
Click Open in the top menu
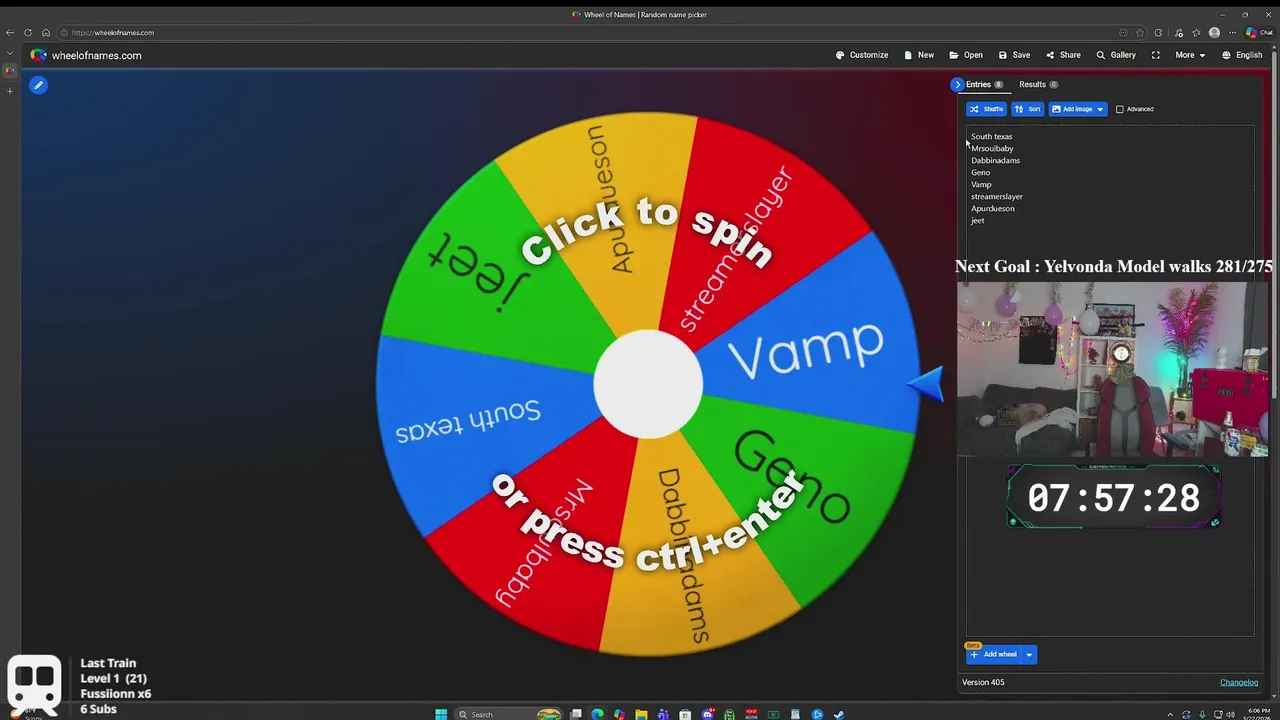[x=966, y=55]
